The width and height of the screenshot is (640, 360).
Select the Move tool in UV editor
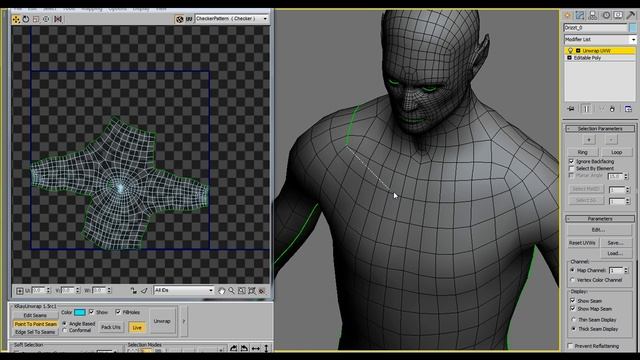(x=16, y=19)
